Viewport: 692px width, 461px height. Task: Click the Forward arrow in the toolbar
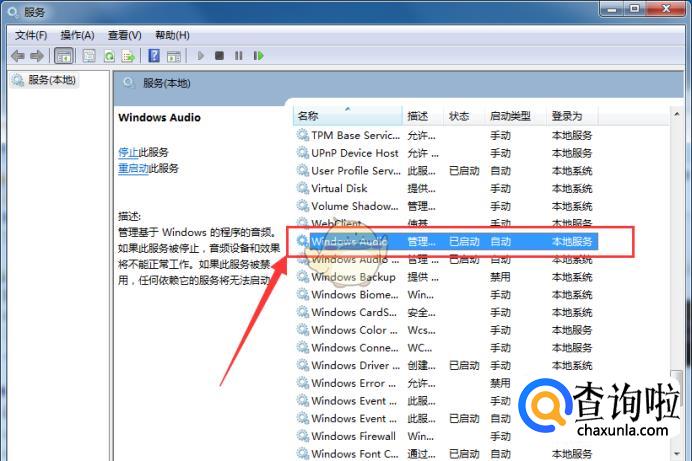(x=37, y=56)
